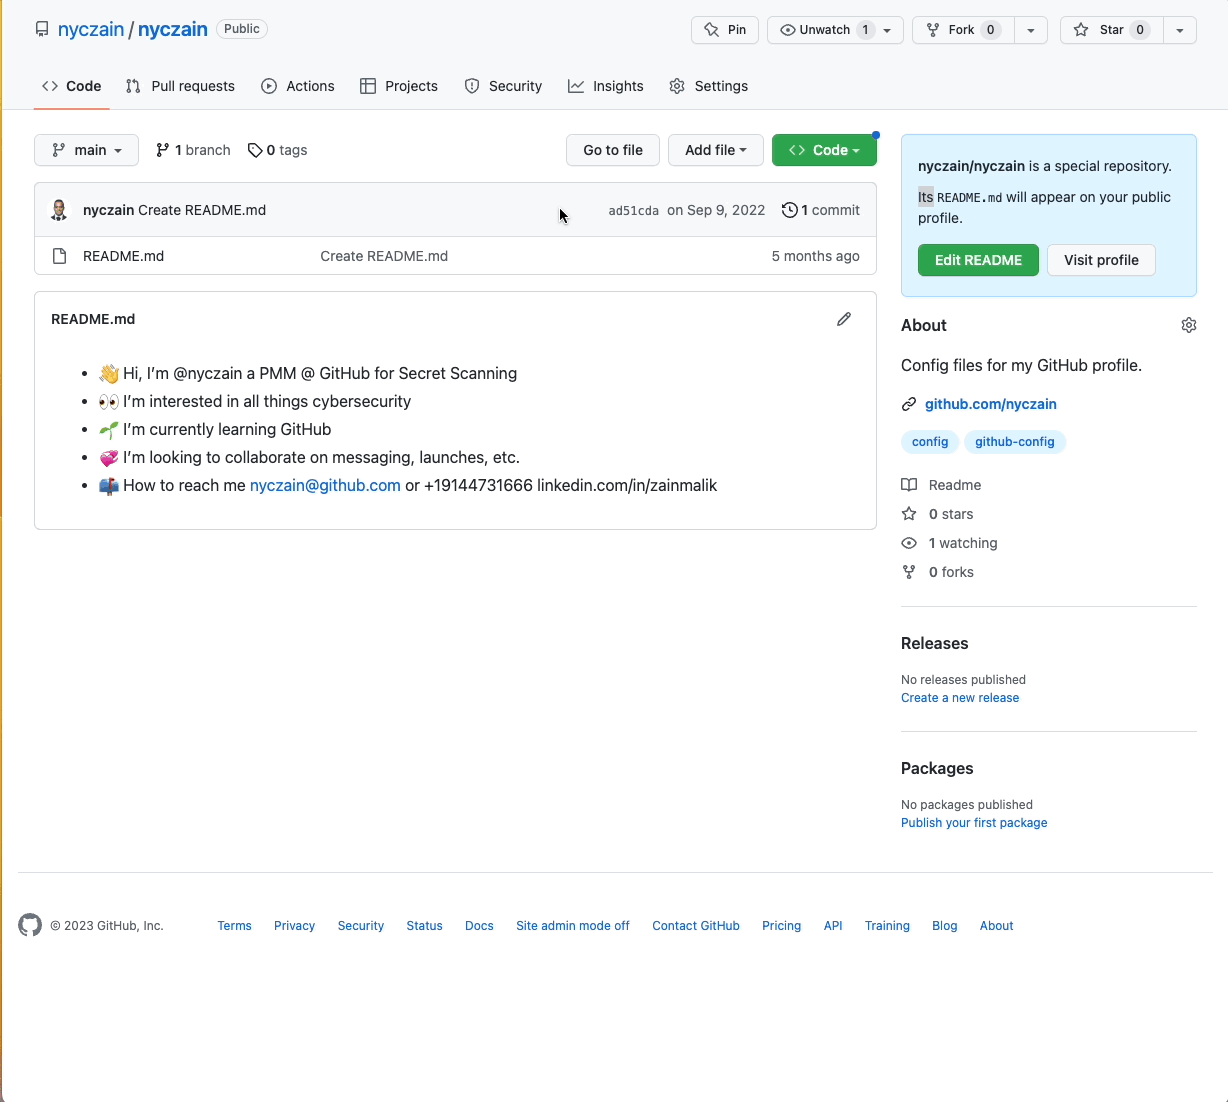This screenshot has width=1228, height=1102.
Task: Open the Add file dropdown menu
Action: click(715, 150)
